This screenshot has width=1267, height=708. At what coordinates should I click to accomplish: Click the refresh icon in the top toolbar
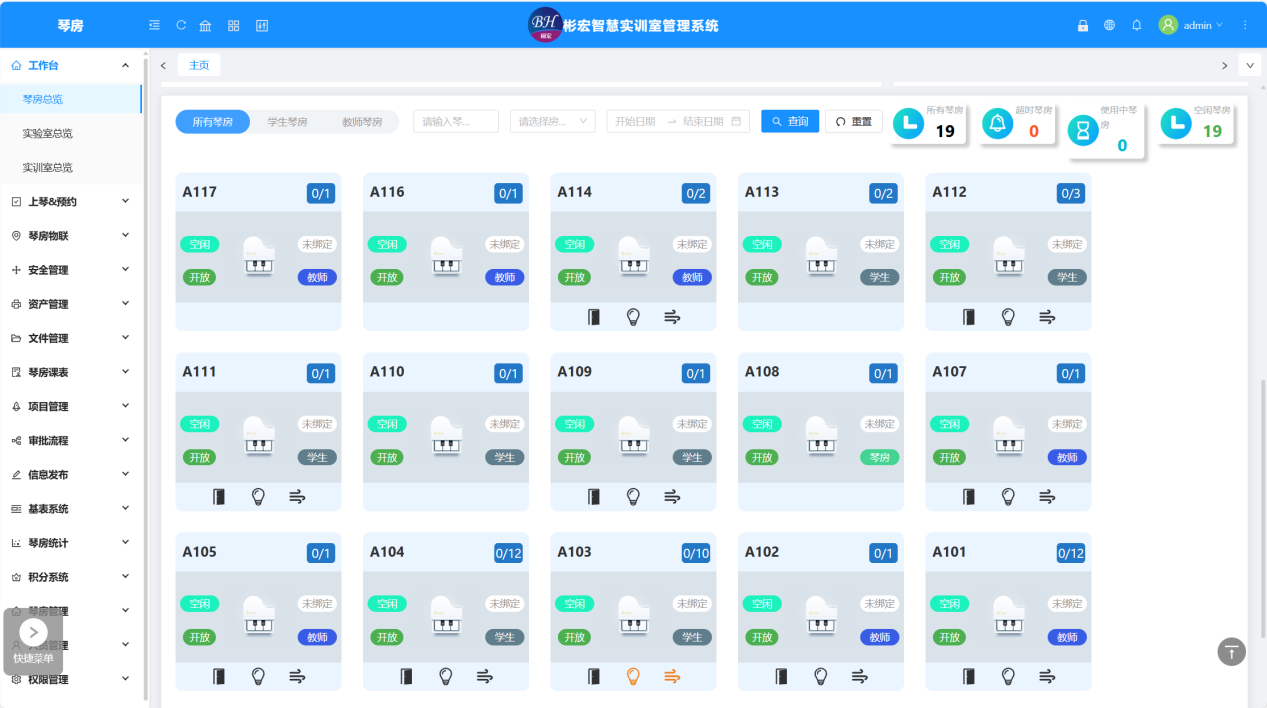coord(181,25)
